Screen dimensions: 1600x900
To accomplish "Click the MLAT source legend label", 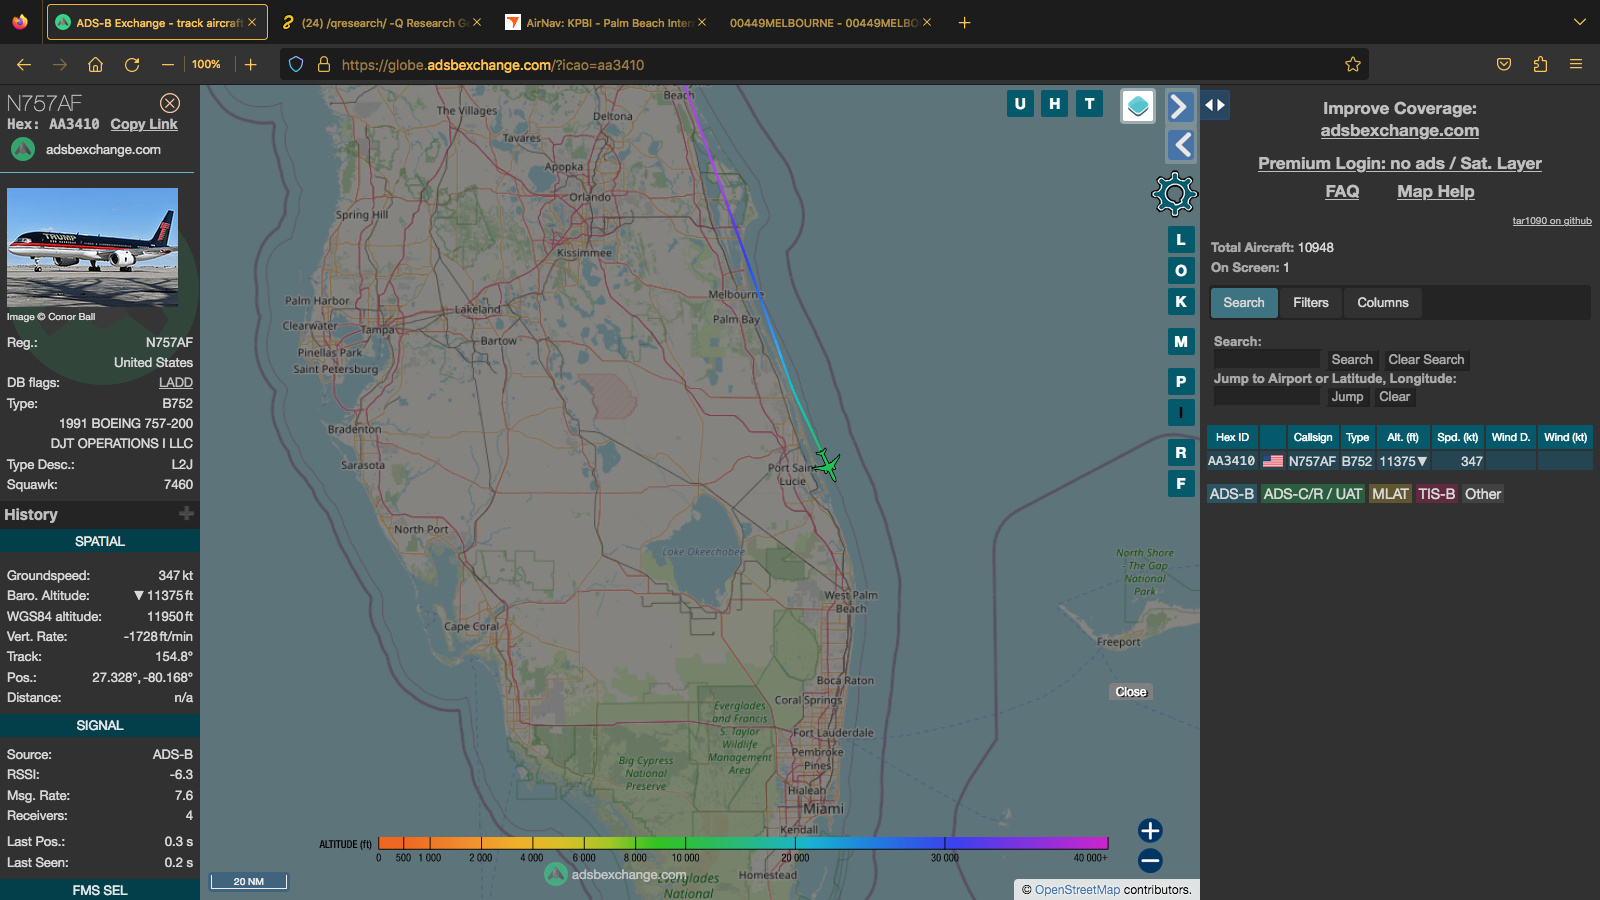I will coord(1390,494).
